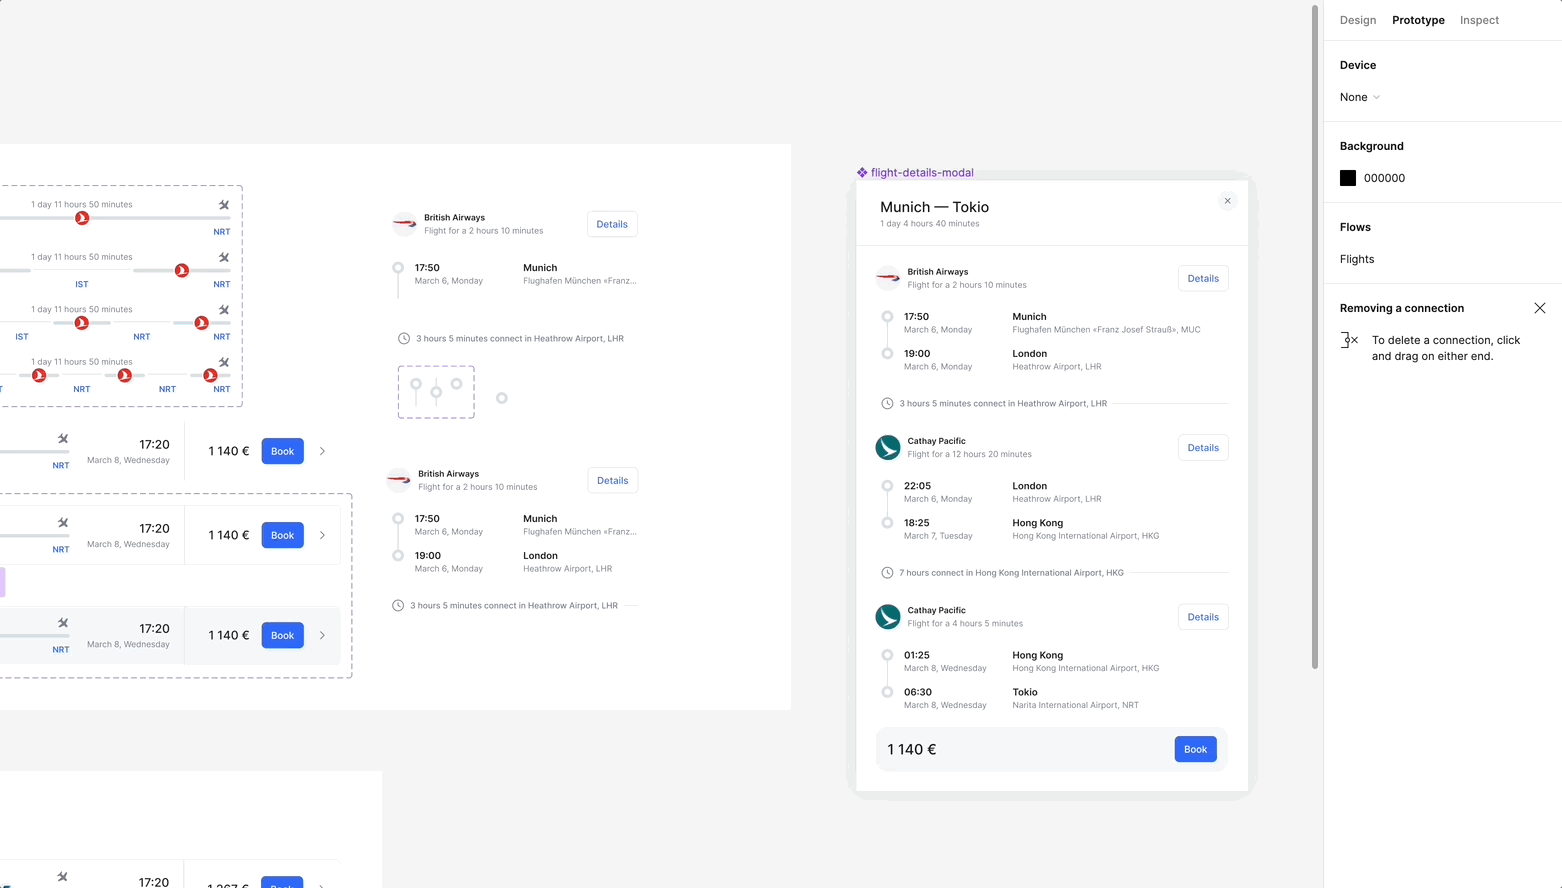Click the black background color swatch

pos(1348,178)
